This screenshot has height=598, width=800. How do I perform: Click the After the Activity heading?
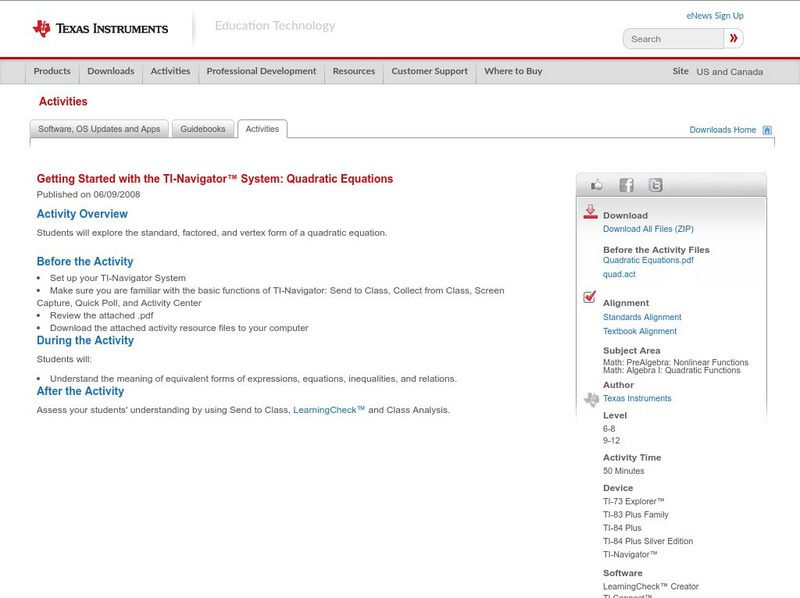80,391
